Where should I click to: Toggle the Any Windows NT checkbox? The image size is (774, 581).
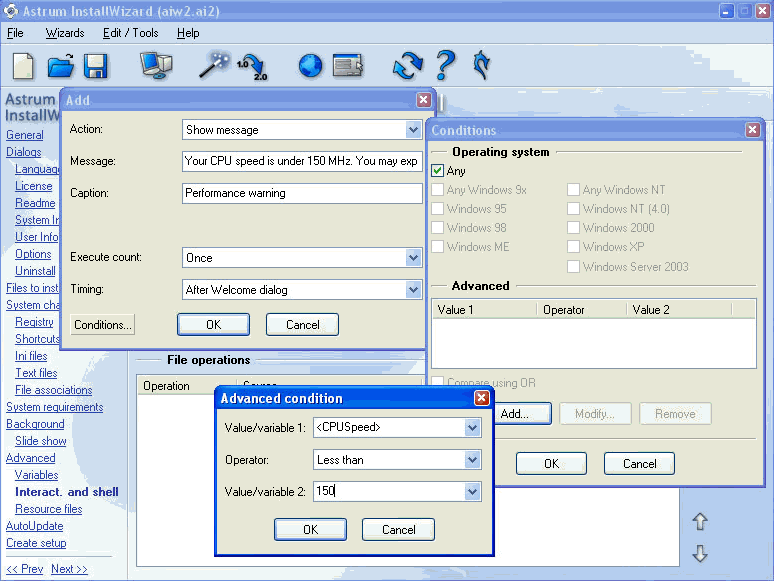click(573, 190)
